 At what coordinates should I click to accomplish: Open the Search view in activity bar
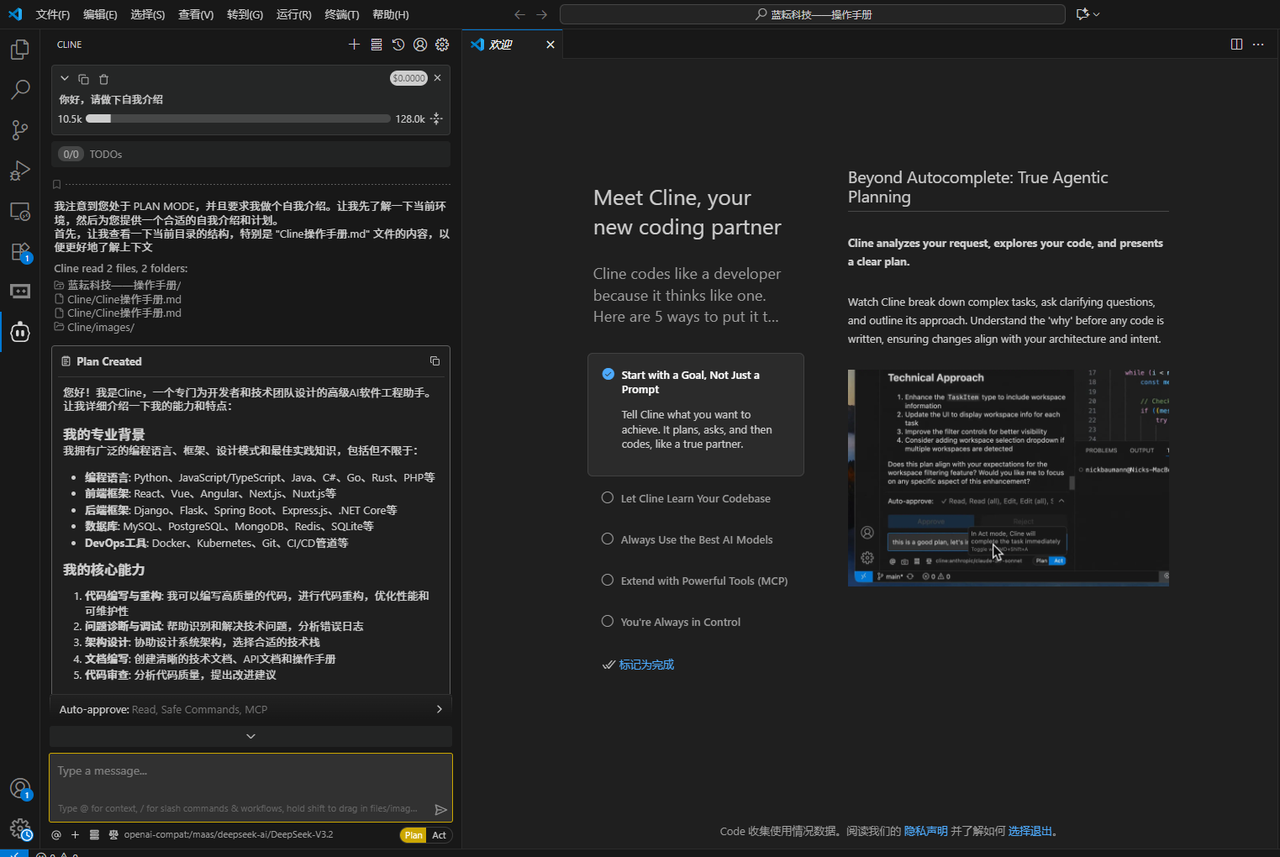point(20,90)
